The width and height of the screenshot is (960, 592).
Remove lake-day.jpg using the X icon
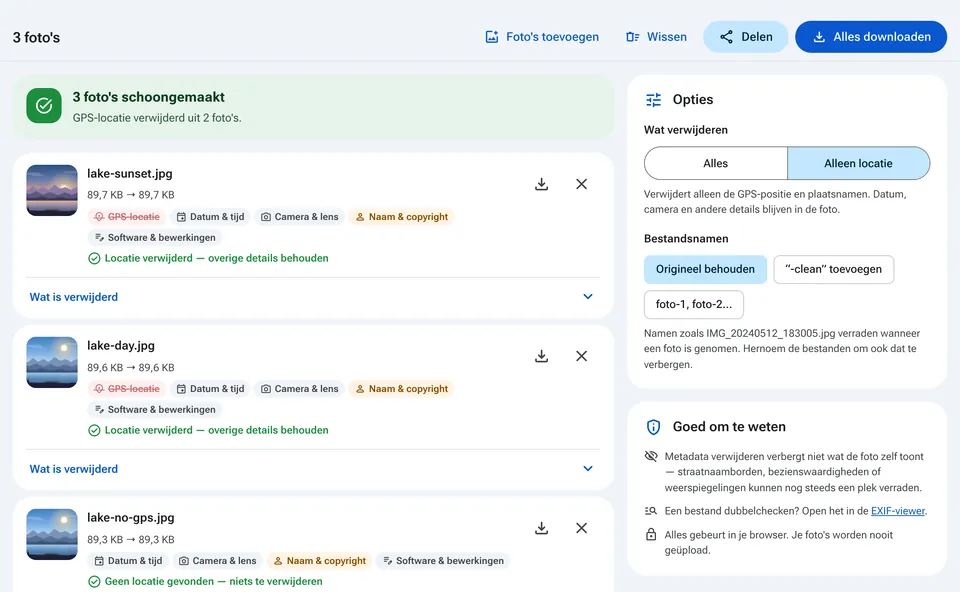point(582,356)
